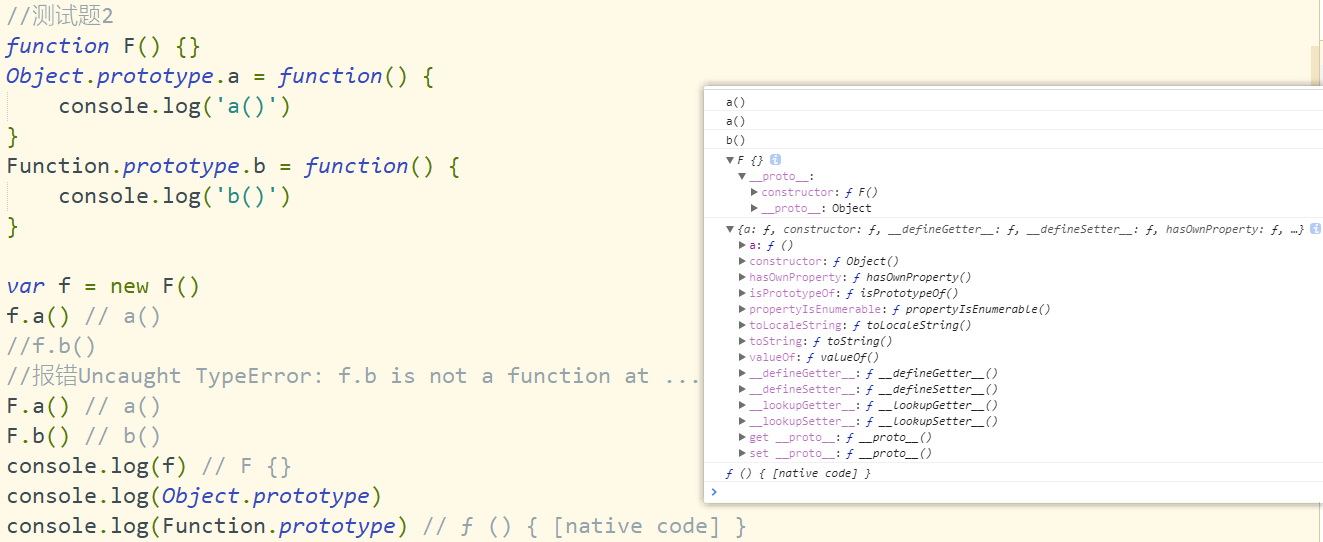Click the comment line //测试题2
1323x542 pixels.
(60, 16)
